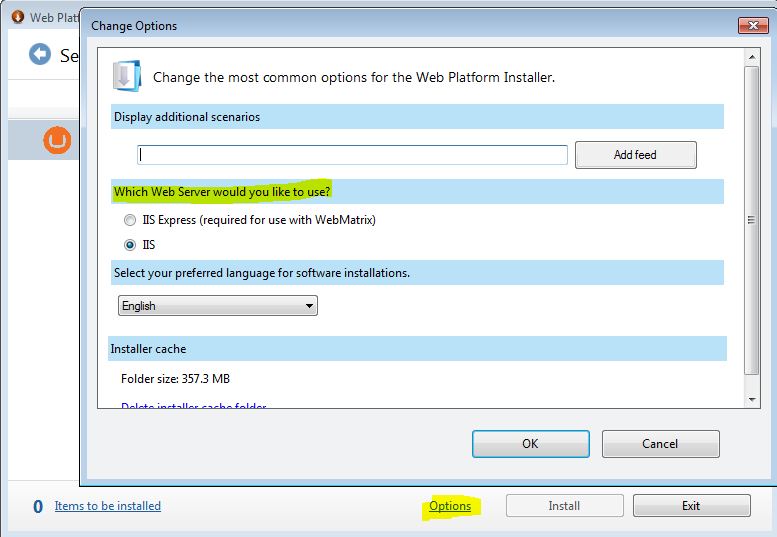
Task: Click the items count 0 number
Action: click(38, 506)
